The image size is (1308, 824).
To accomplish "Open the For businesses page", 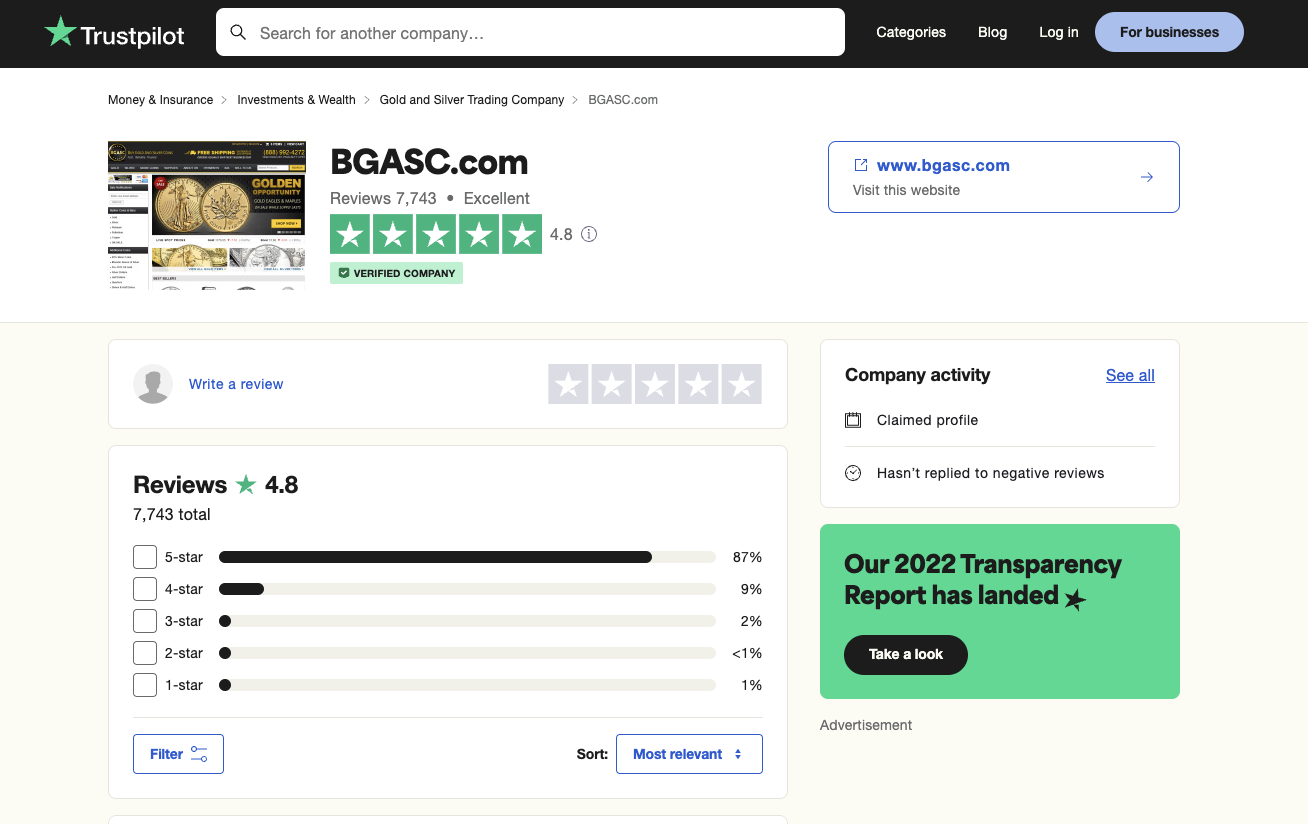I will 1169,32.
